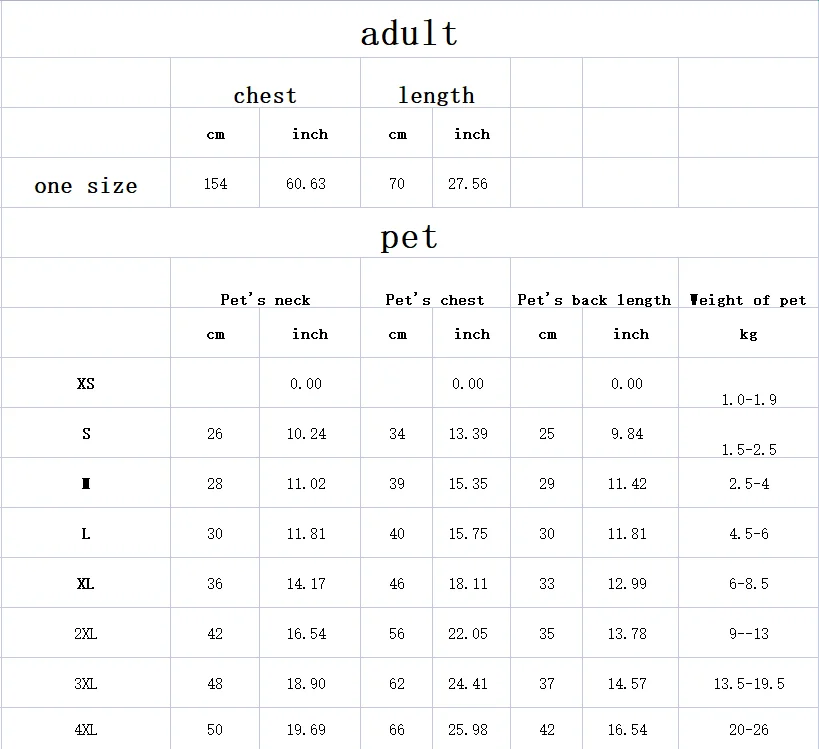The image size is (819, 749).
Task: Click the "adult" section heading
Action: point(409,33)
